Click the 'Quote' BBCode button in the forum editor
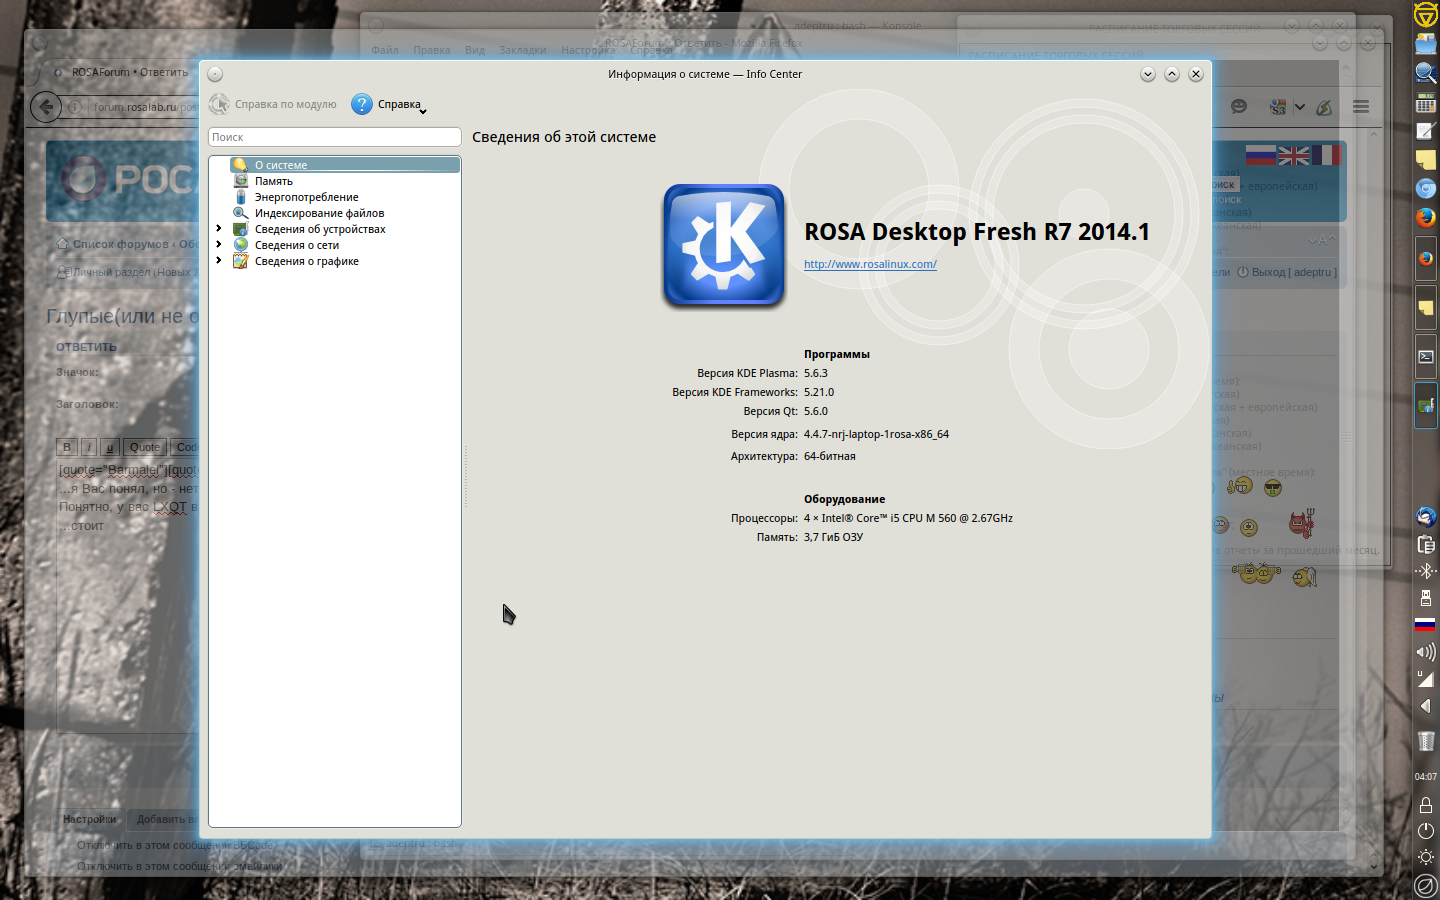 click(x=145, y=447)
